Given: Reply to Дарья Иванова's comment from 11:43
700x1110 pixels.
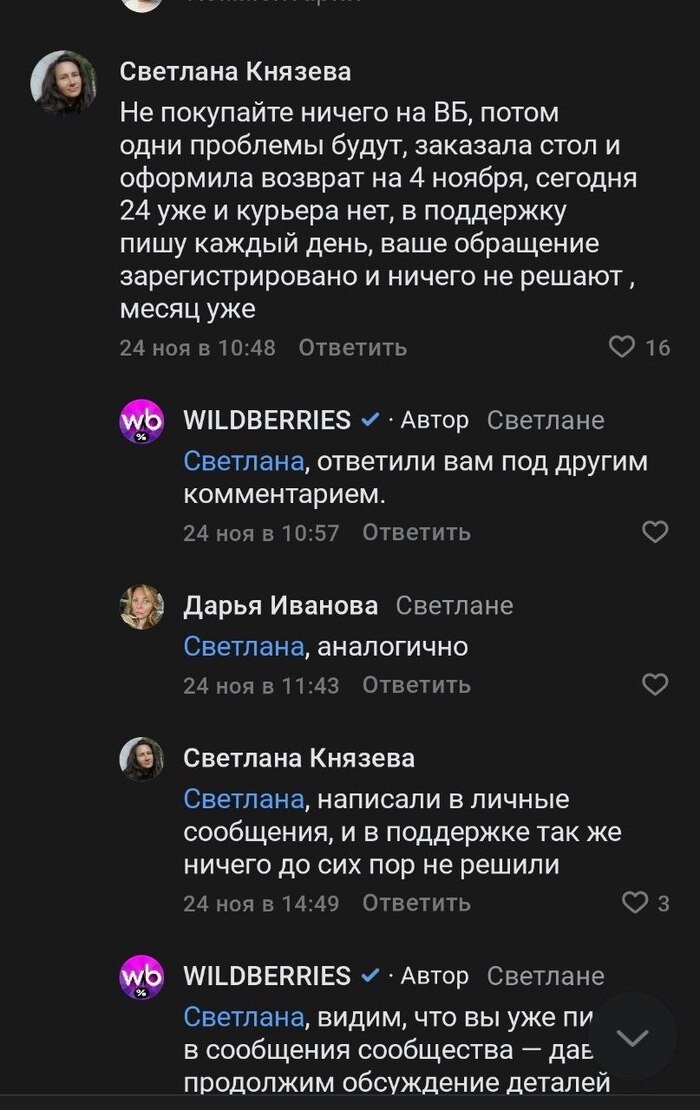Looking at the screenshot, I should (x=416, y=686).
